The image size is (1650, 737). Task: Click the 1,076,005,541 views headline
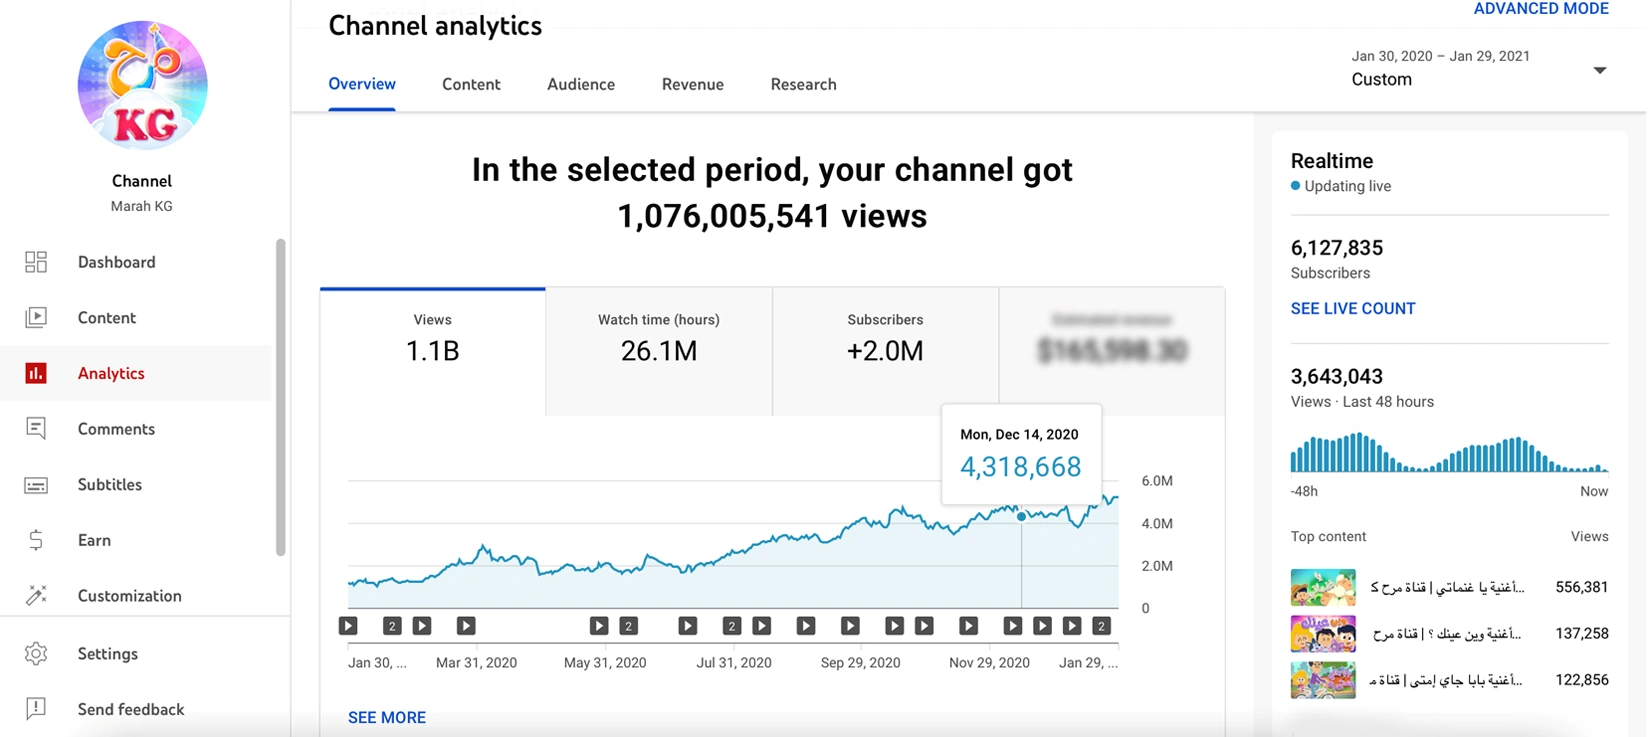[x=772, y=216]
